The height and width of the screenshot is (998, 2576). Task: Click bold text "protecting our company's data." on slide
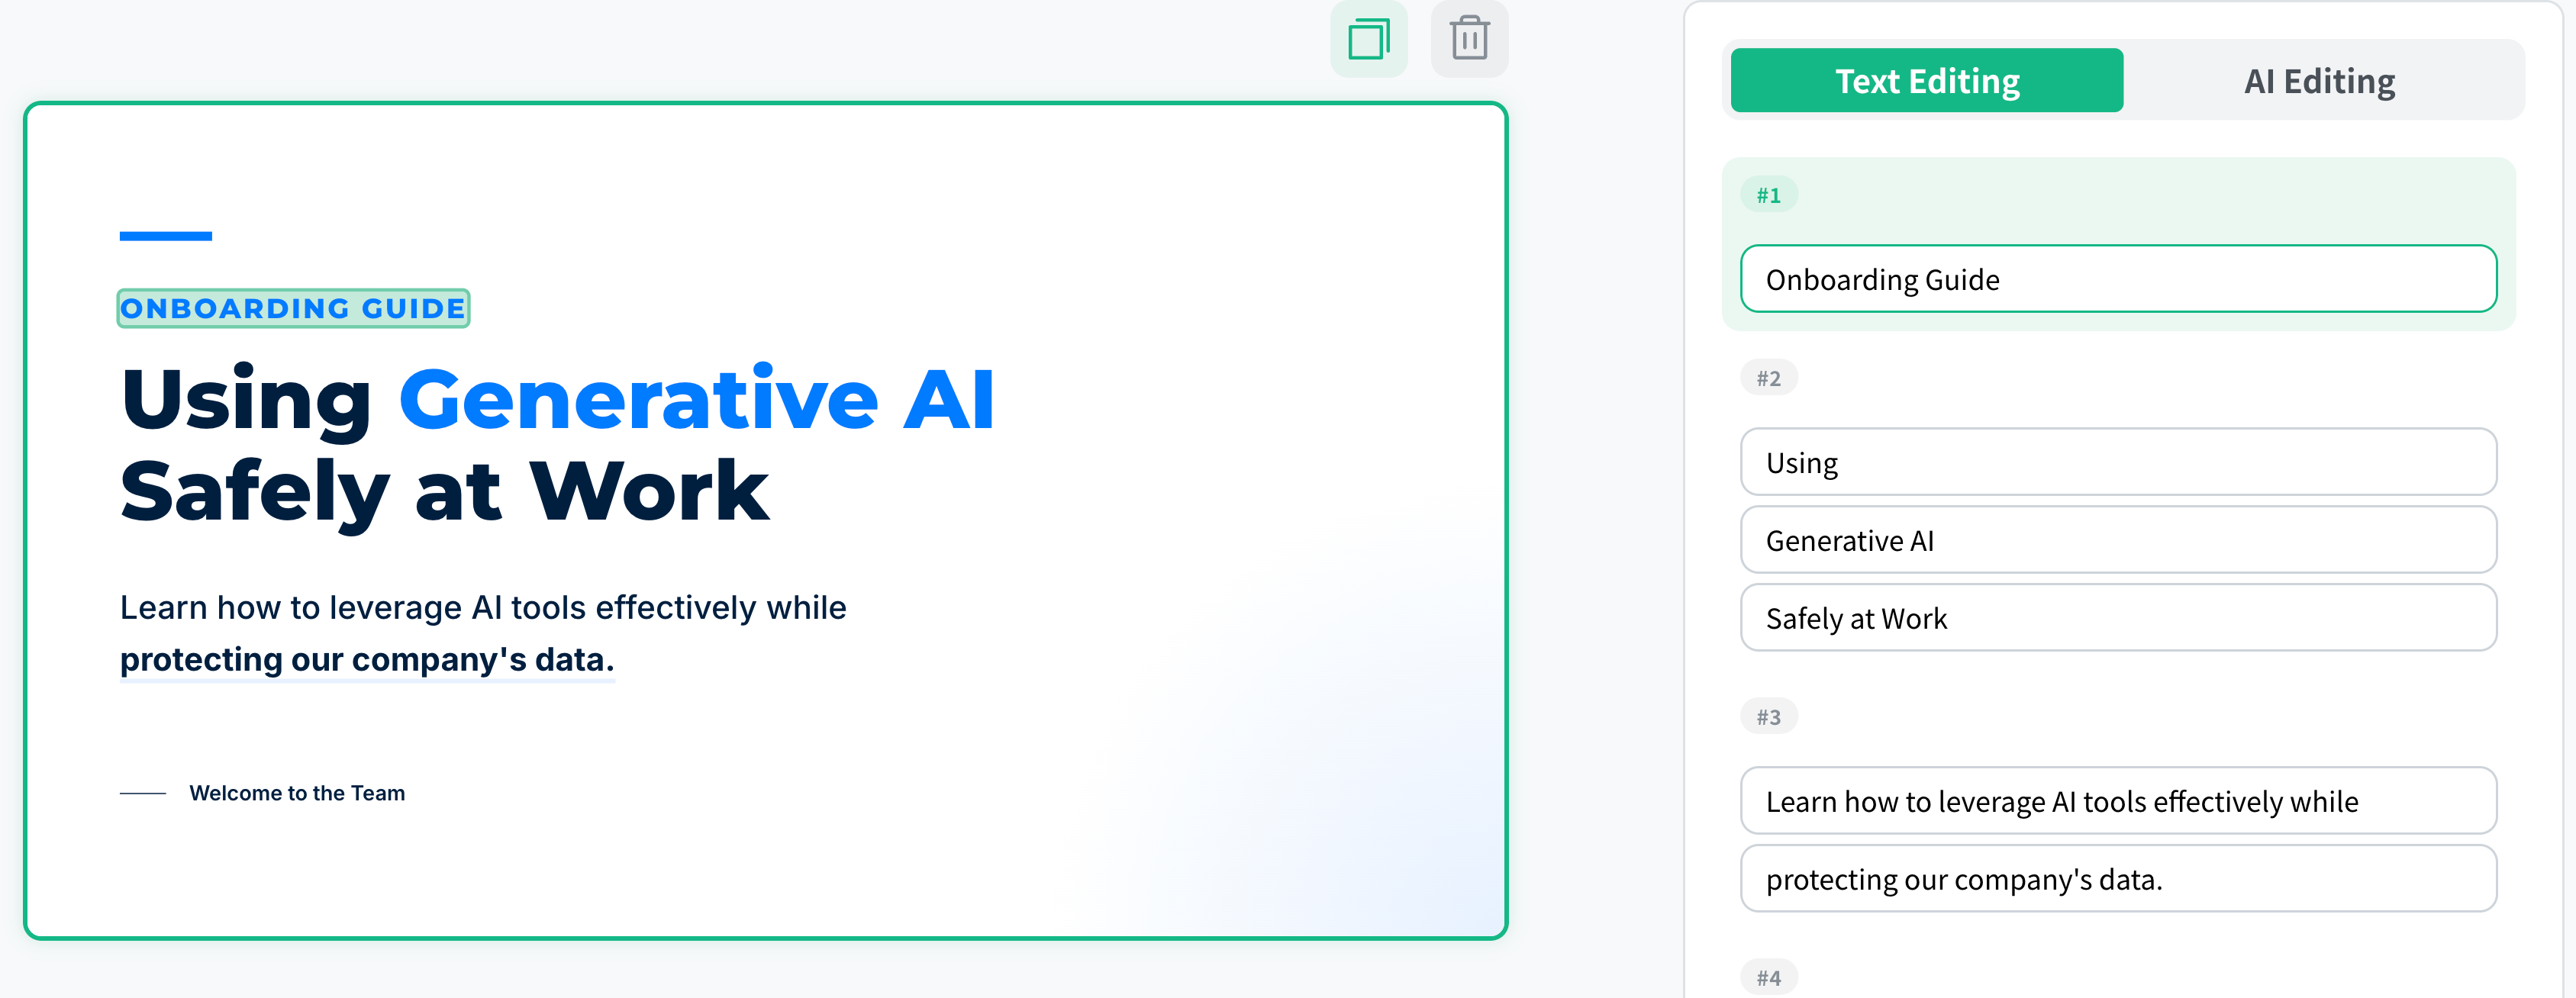[367, 660]
